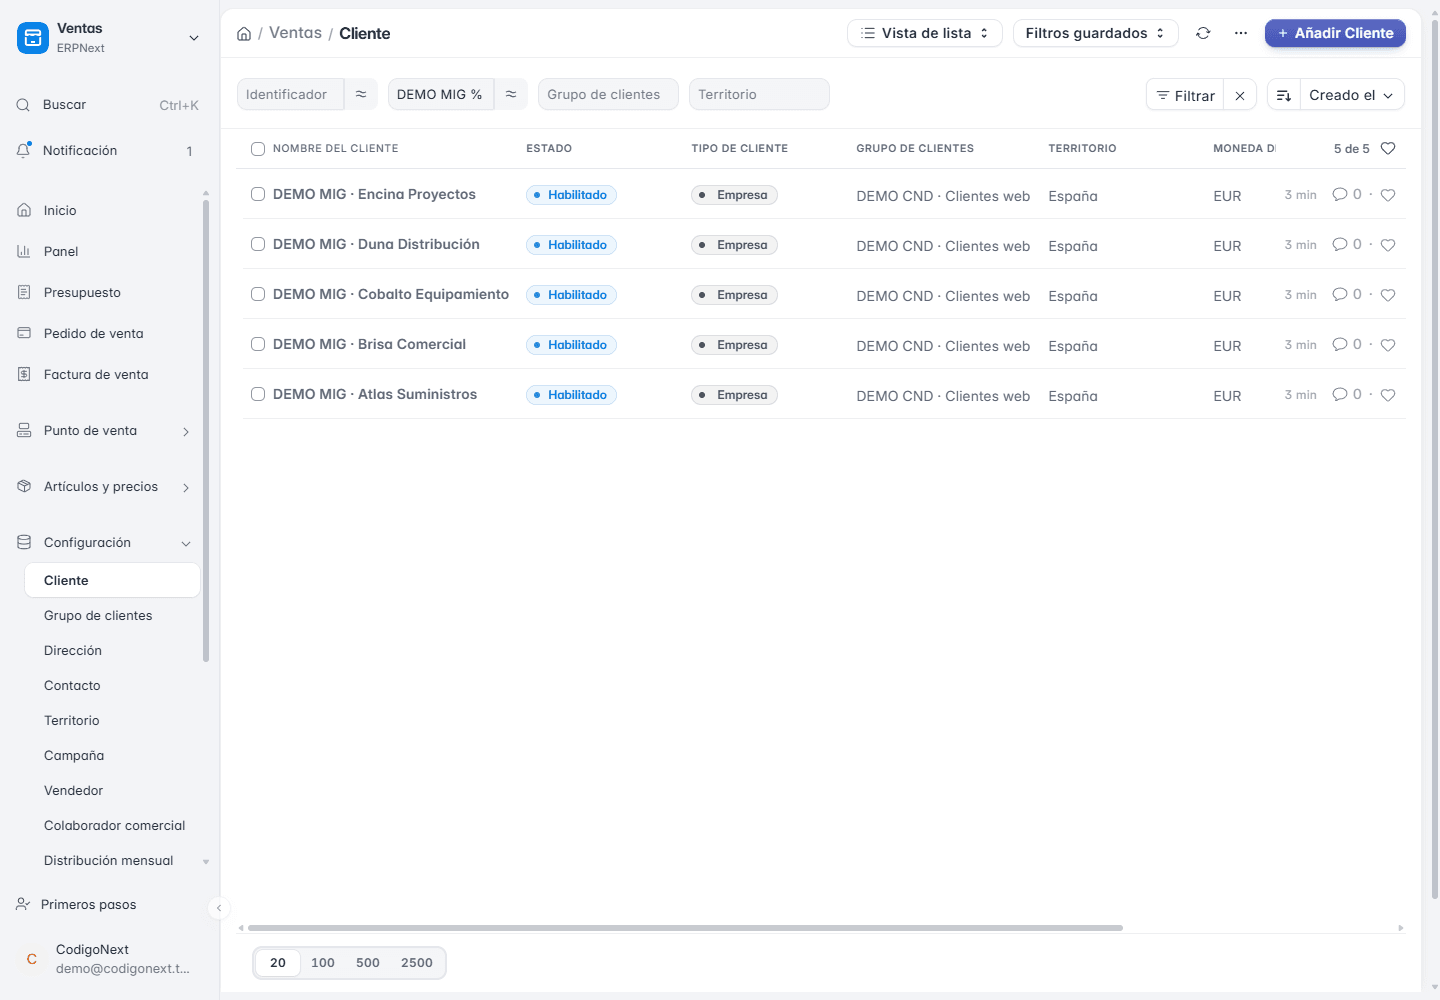Go to the home breadcrumb icon

244,34
